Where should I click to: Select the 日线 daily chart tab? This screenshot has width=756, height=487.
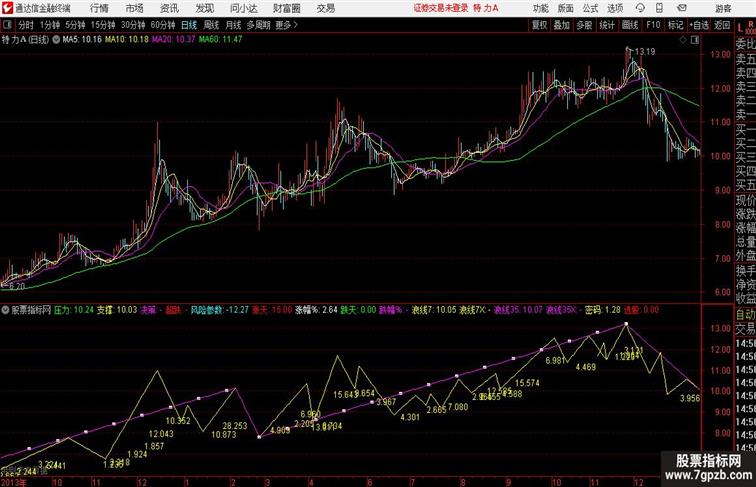pyautogui.click(x=189, y=25)
